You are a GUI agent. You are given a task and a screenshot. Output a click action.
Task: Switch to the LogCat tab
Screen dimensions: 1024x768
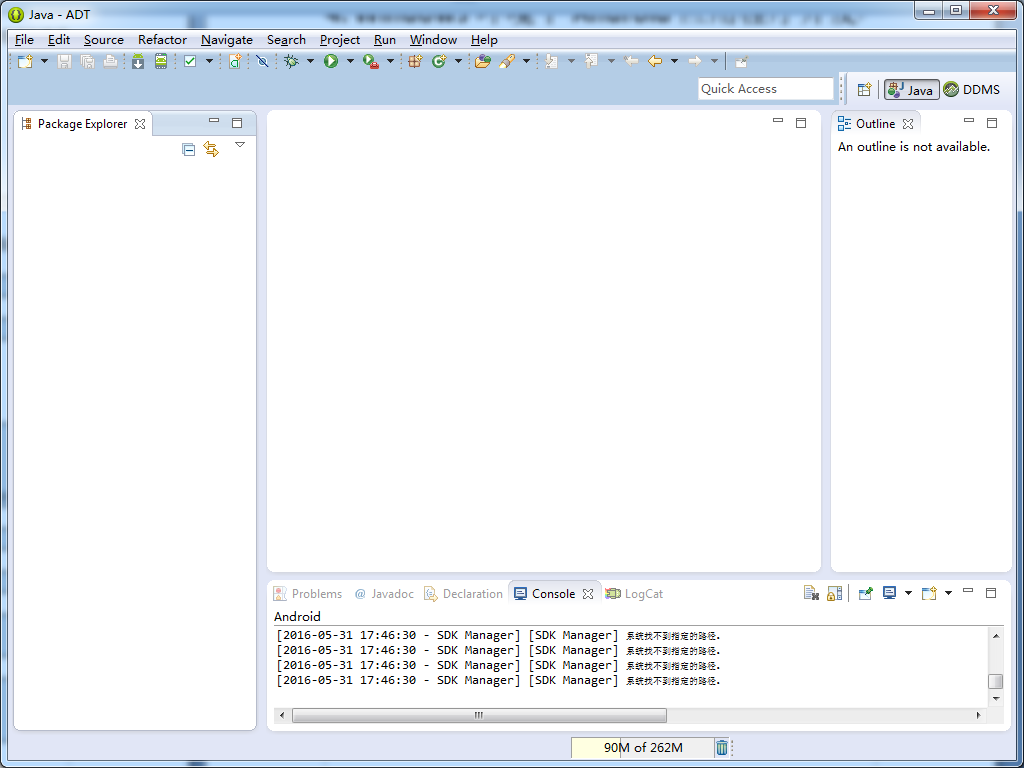pos(634,594)
